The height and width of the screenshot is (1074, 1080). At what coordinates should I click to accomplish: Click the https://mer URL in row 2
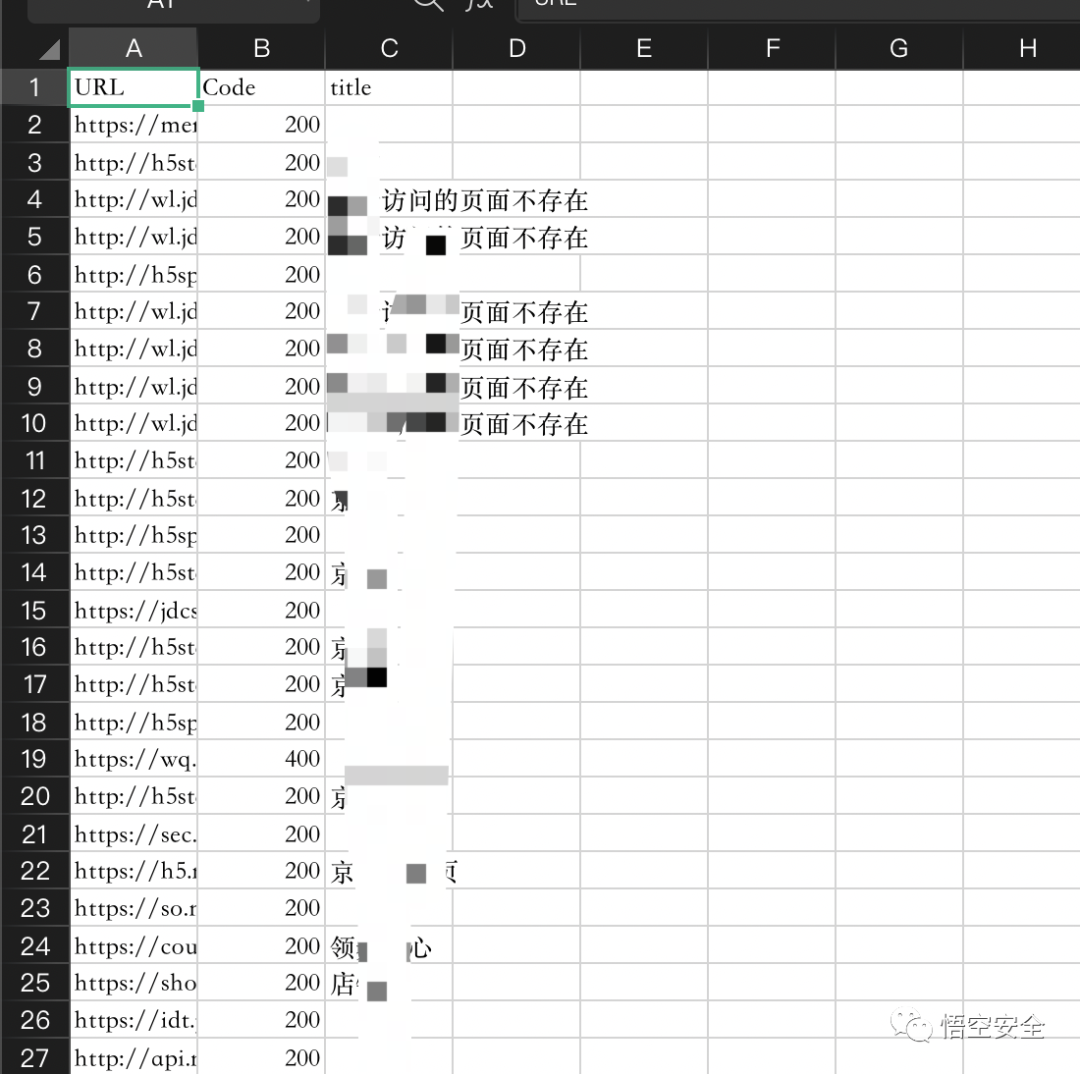click(134, 125)
